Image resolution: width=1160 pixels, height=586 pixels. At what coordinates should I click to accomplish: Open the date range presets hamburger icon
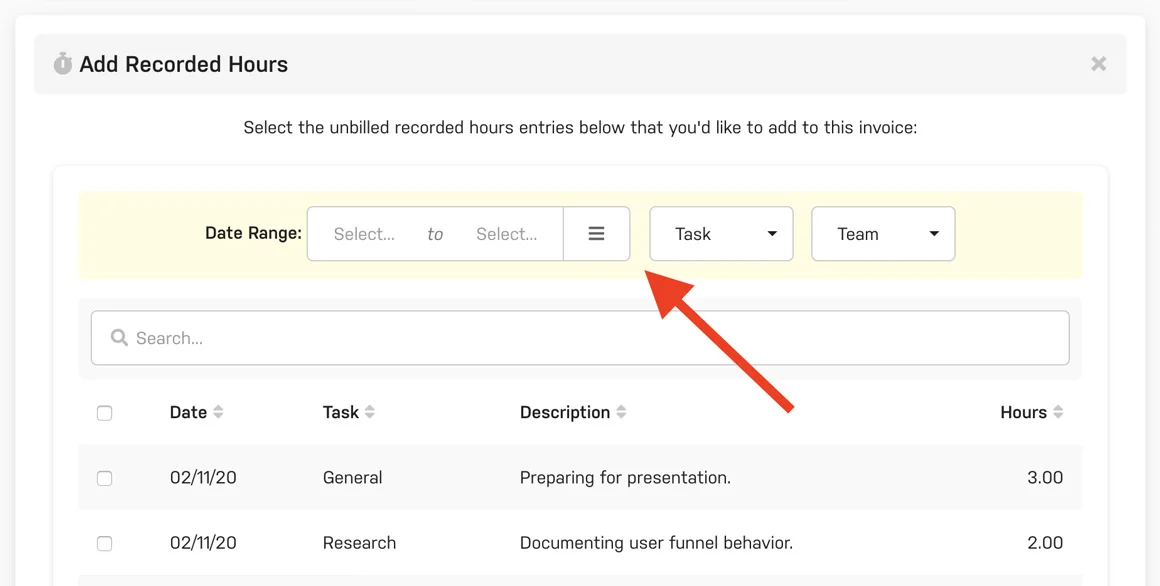597,233
